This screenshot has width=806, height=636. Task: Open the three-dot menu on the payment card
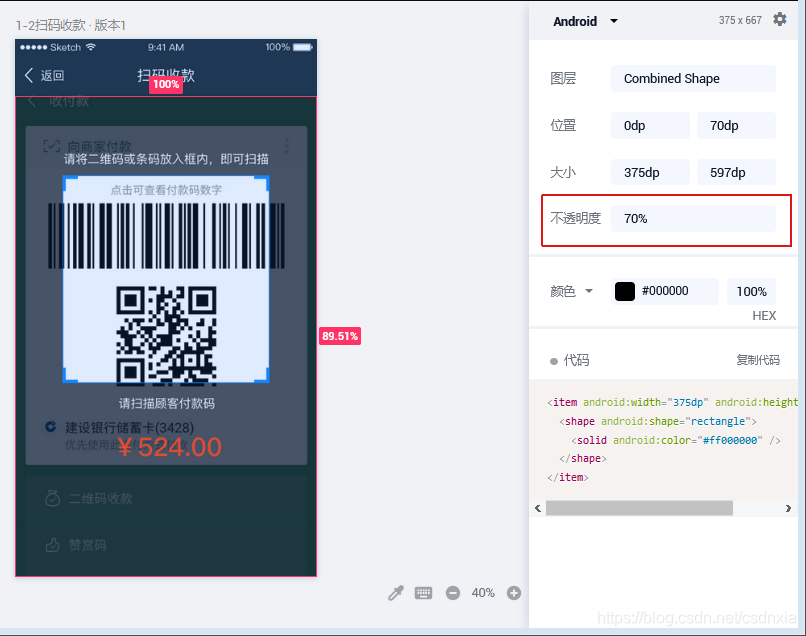coord(287,146)
